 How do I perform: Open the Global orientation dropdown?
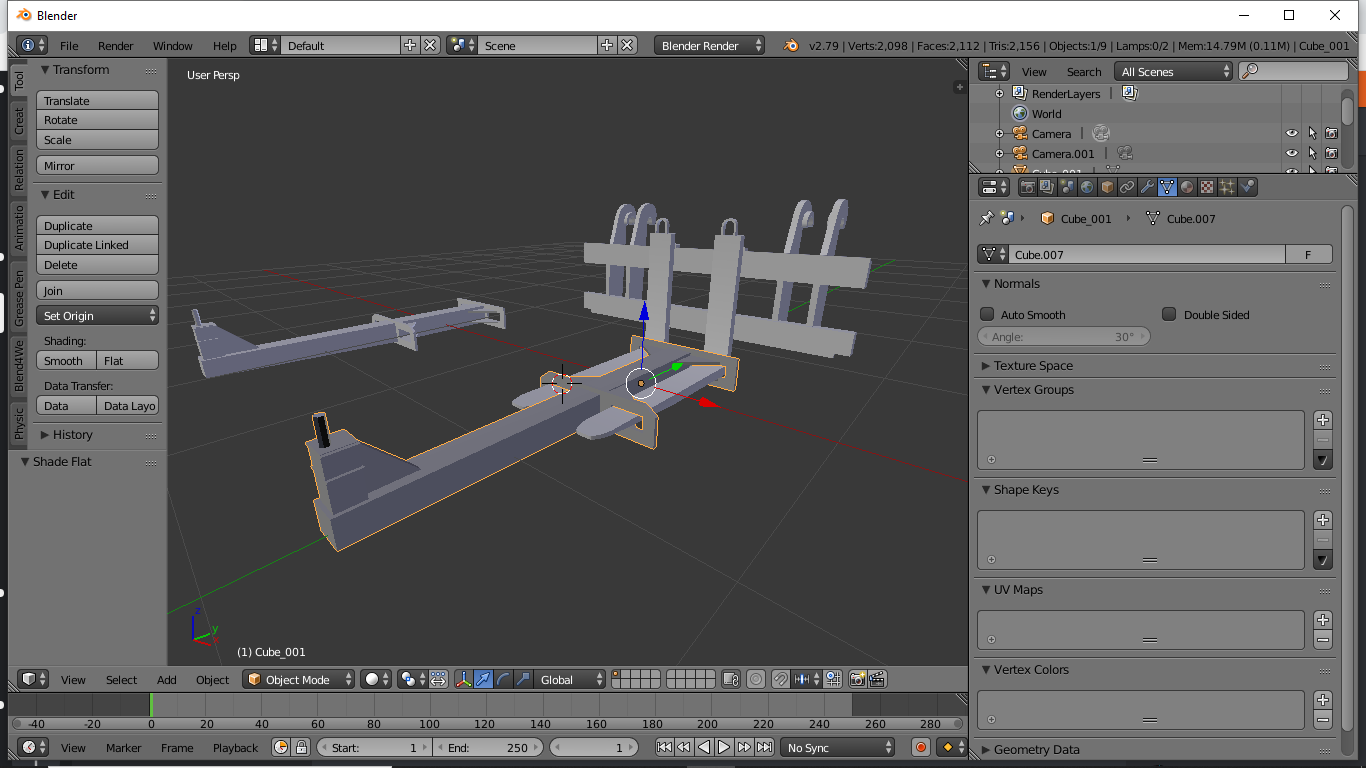570,679
